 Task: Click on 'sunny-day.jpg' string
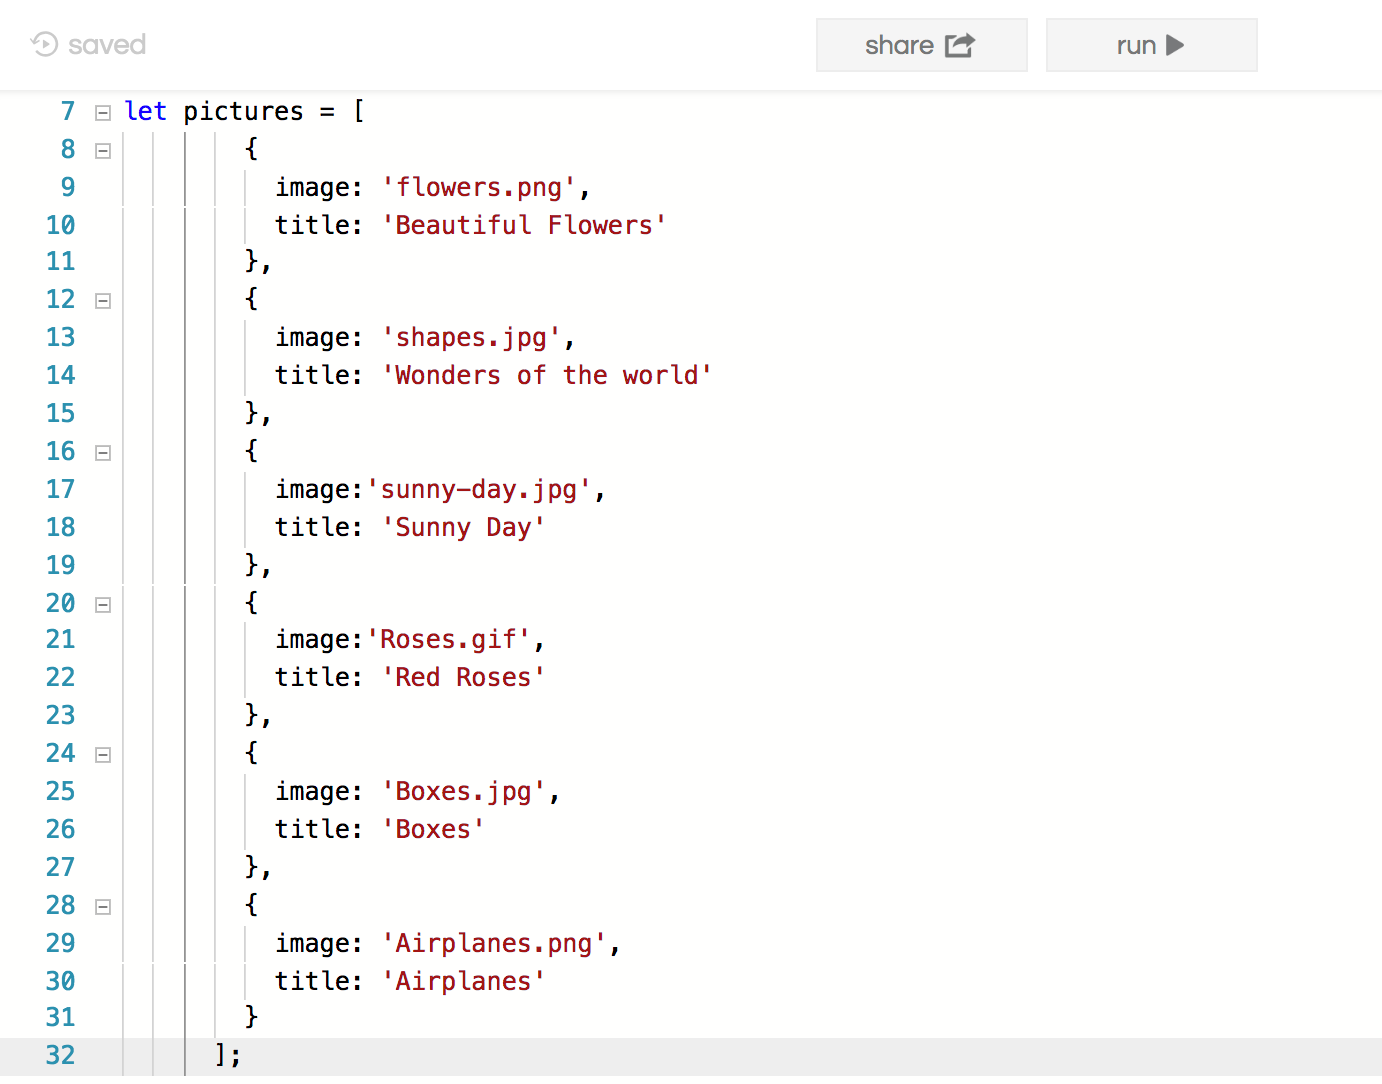(479, 490)
